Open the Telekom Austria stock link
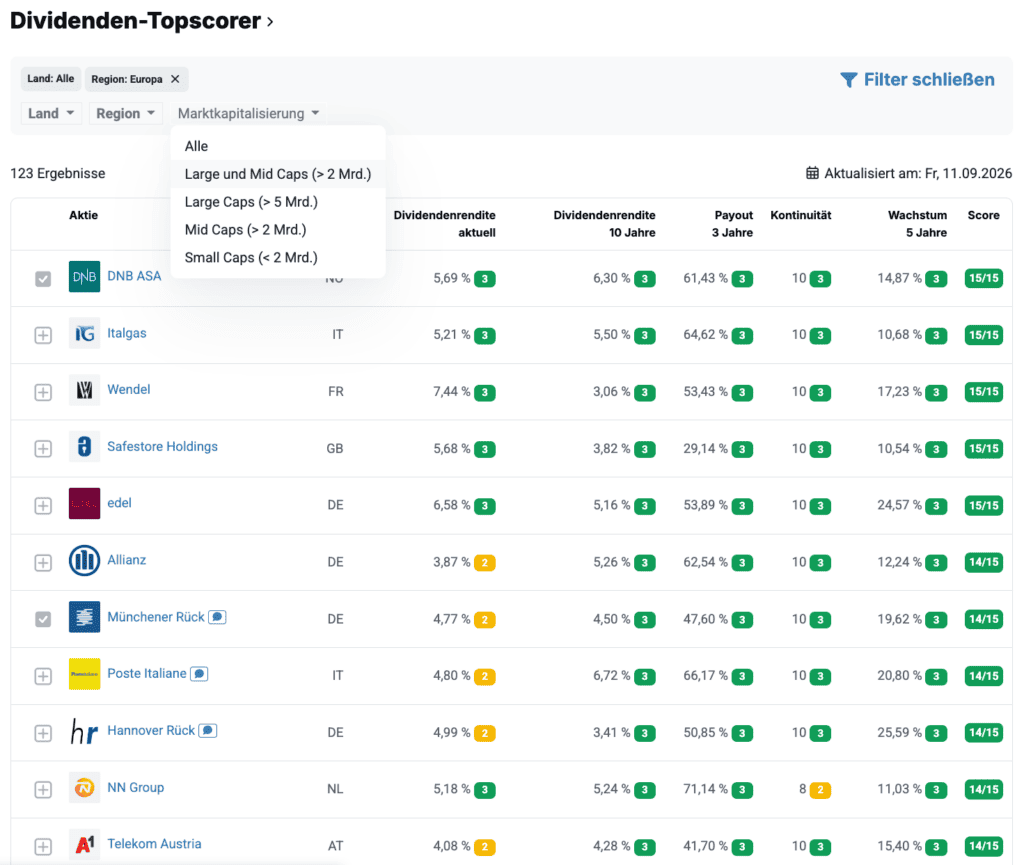 coord(154,844)
